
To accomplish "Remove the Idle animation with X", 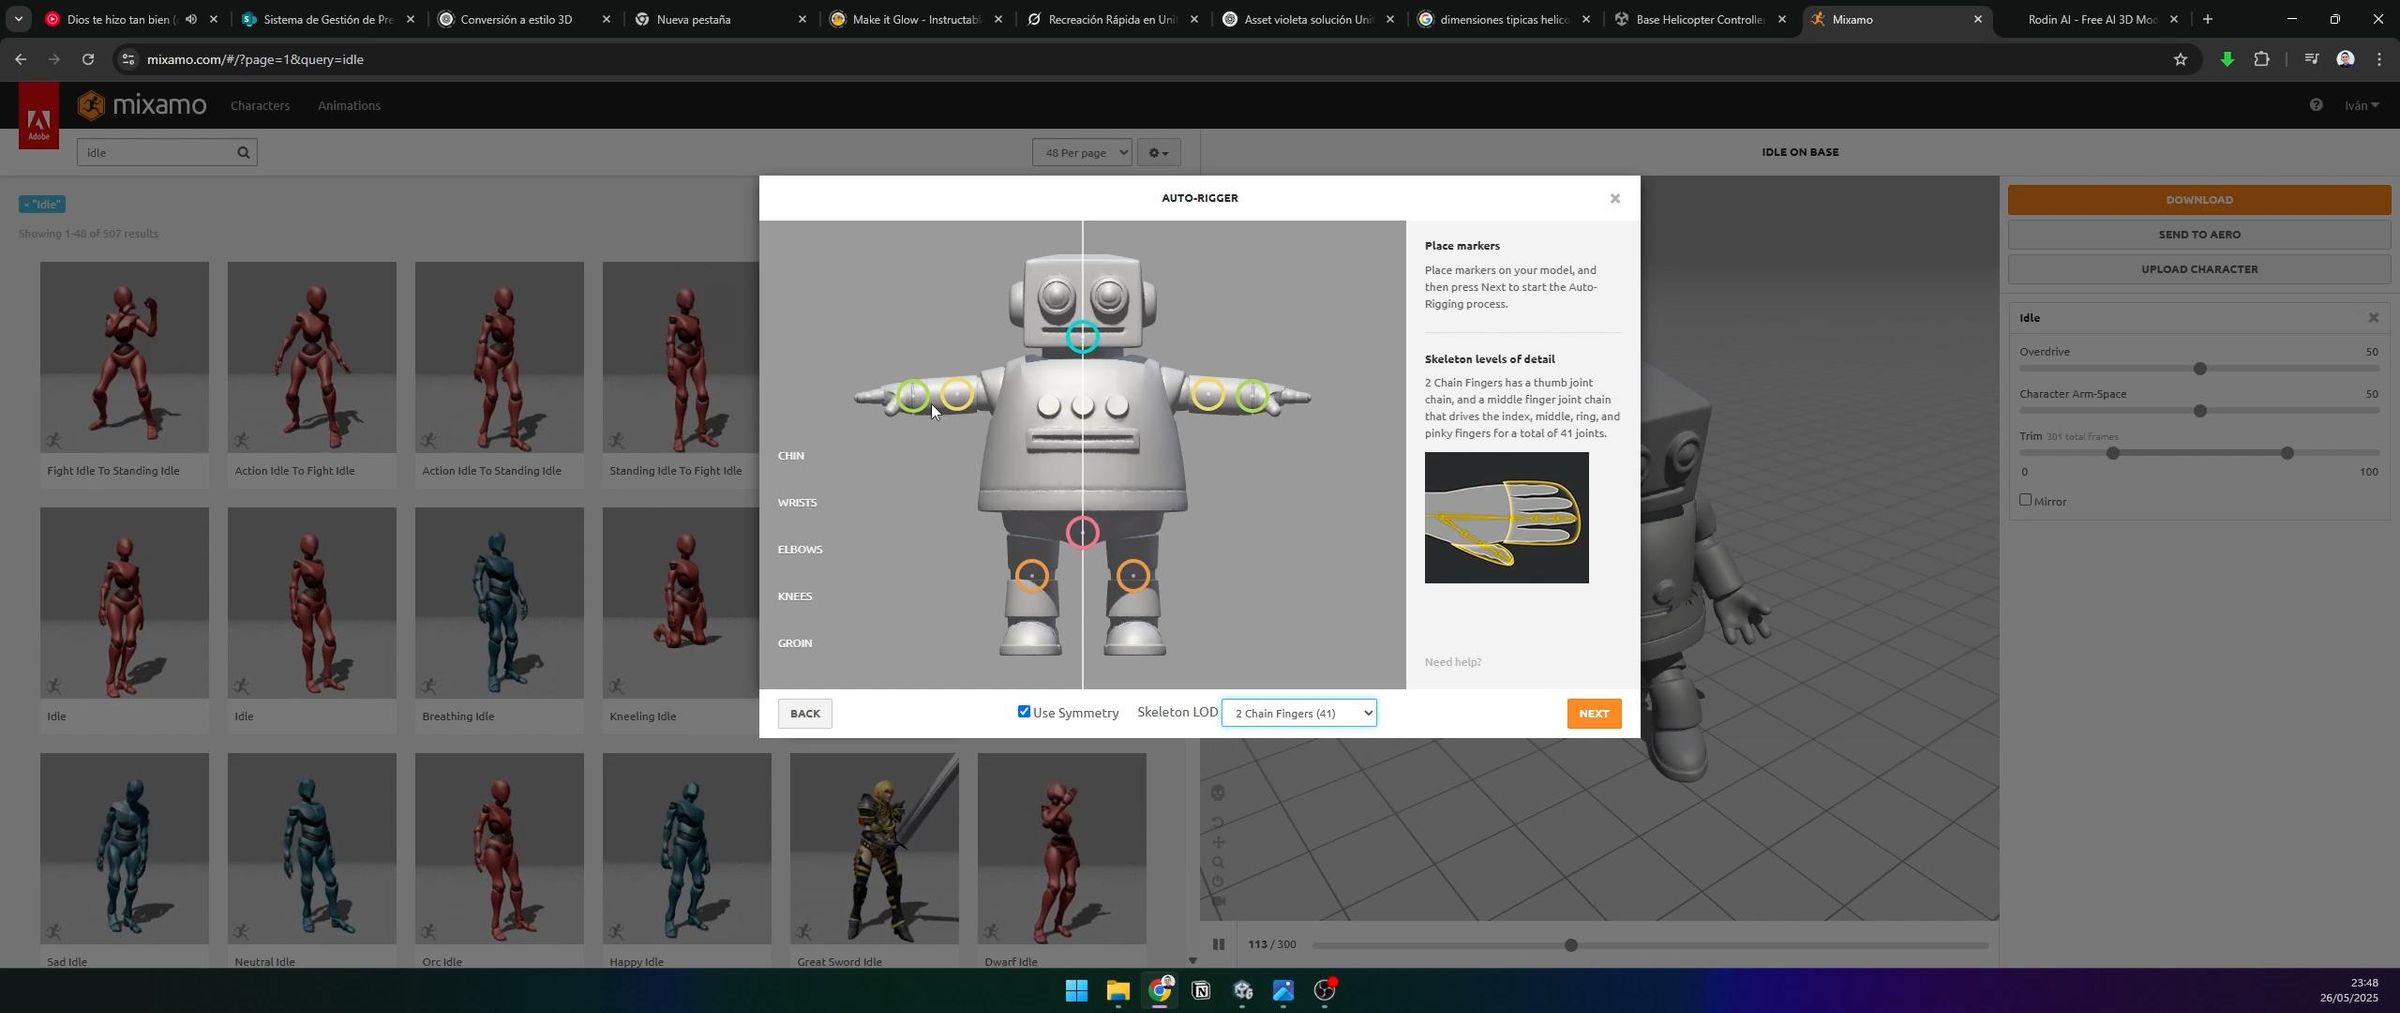I will pyautogui.click(x=2373, y=318).
